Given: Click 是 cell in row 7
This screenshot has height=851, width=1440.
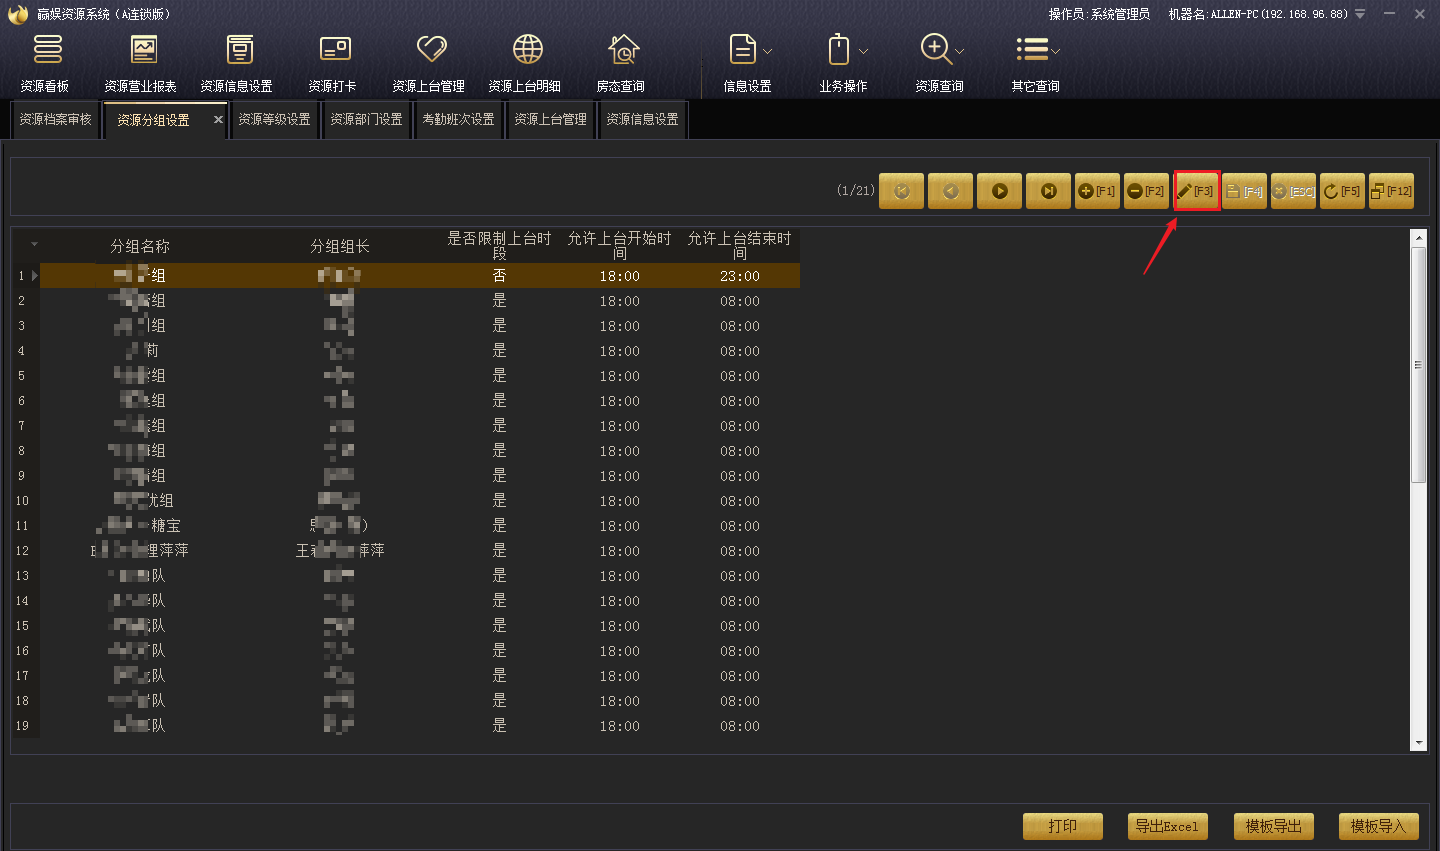Looking at the screenshot, I should [499, 426].
